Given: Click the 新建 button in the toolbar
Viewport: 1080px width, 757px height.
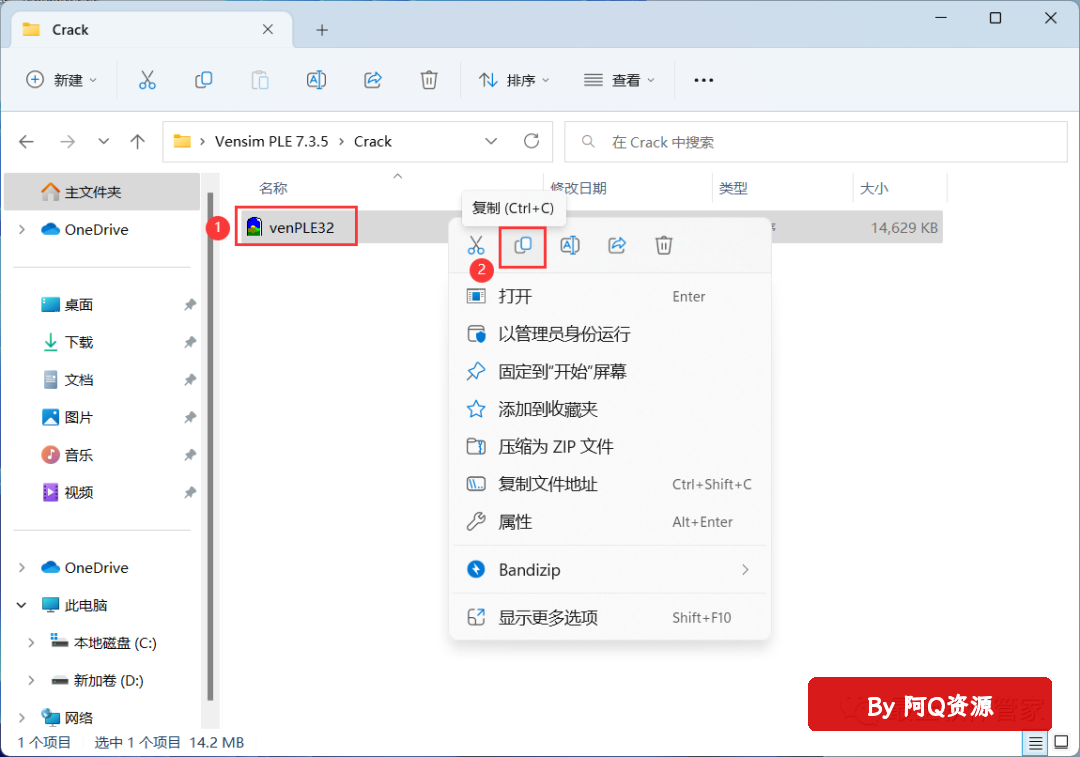Looking at the screenshot, I should click(62, 80).
